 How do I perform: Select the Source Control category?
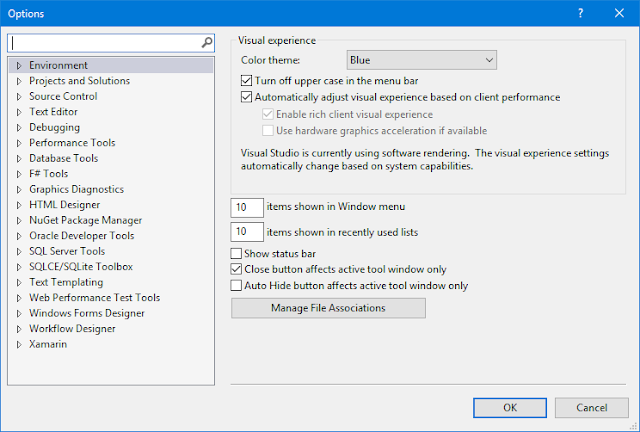pyautogui.click(x=63, y=96)
